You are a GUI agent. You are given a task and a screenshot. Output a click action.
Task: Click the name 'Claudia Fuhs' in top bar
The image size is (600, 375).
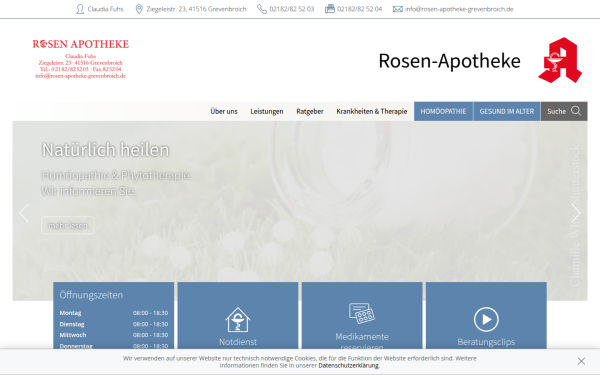[x=105, y=9]
